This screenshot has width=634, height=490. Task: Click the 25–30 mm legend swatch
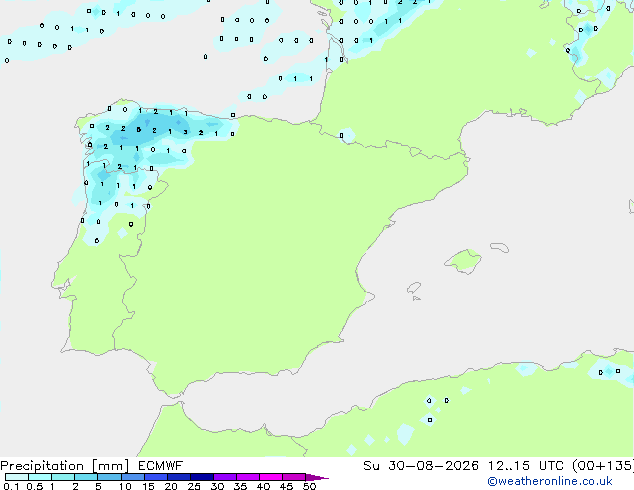[201, 477]
